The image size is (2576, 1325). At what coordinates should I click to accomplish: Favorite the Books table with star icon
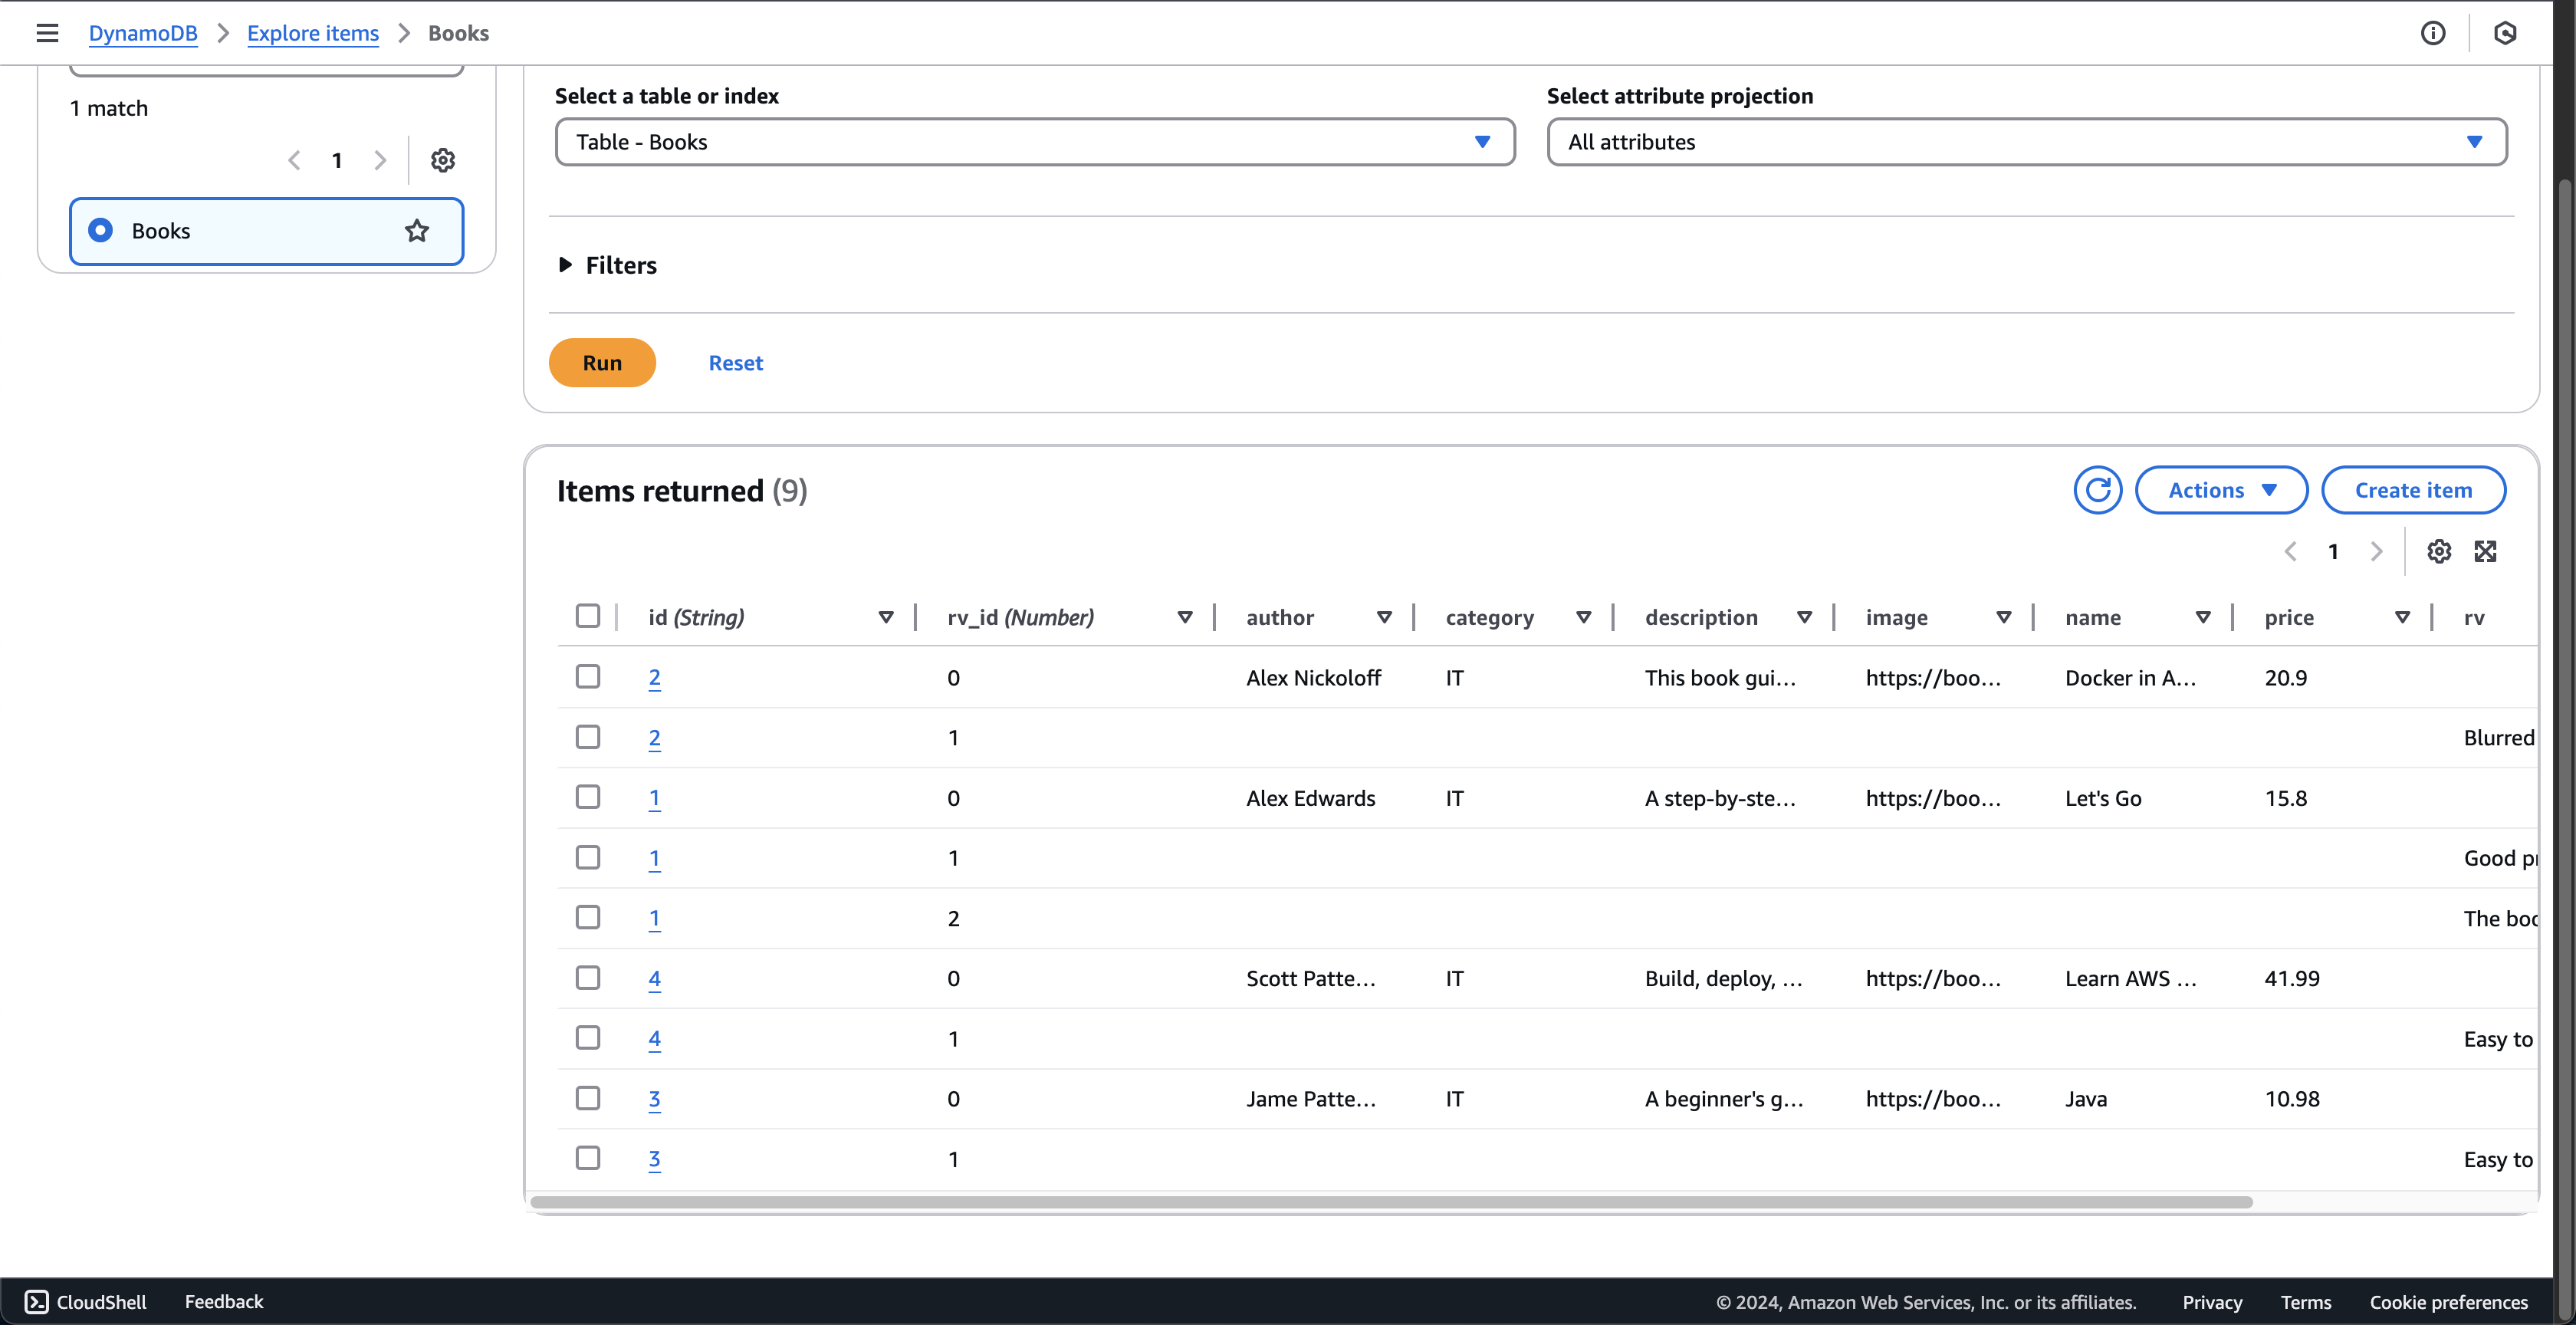coord(417,231)
